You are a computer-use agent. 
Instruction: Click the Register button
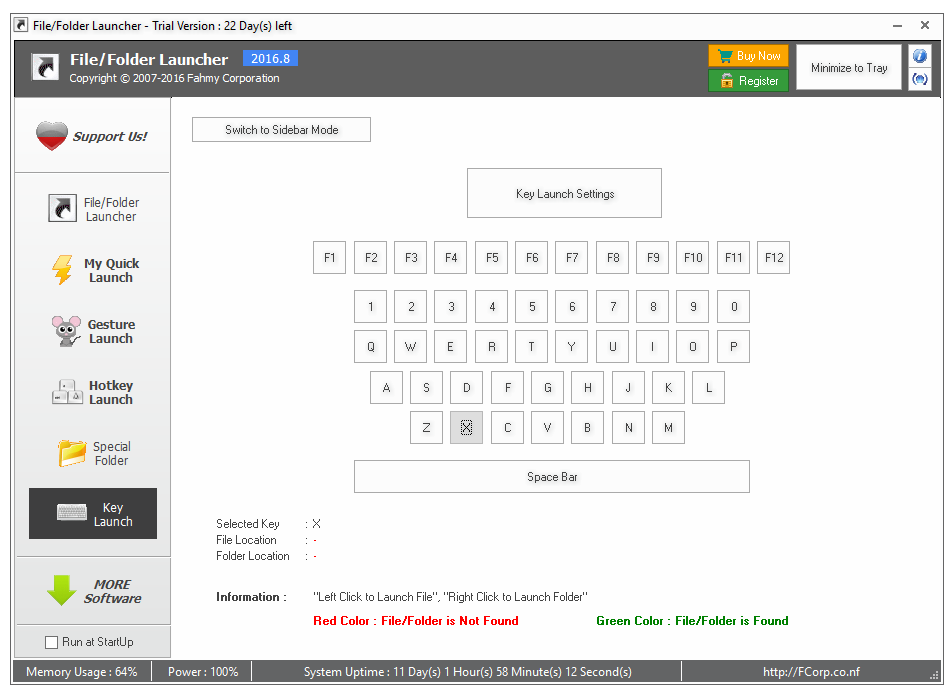coord(748,81)
